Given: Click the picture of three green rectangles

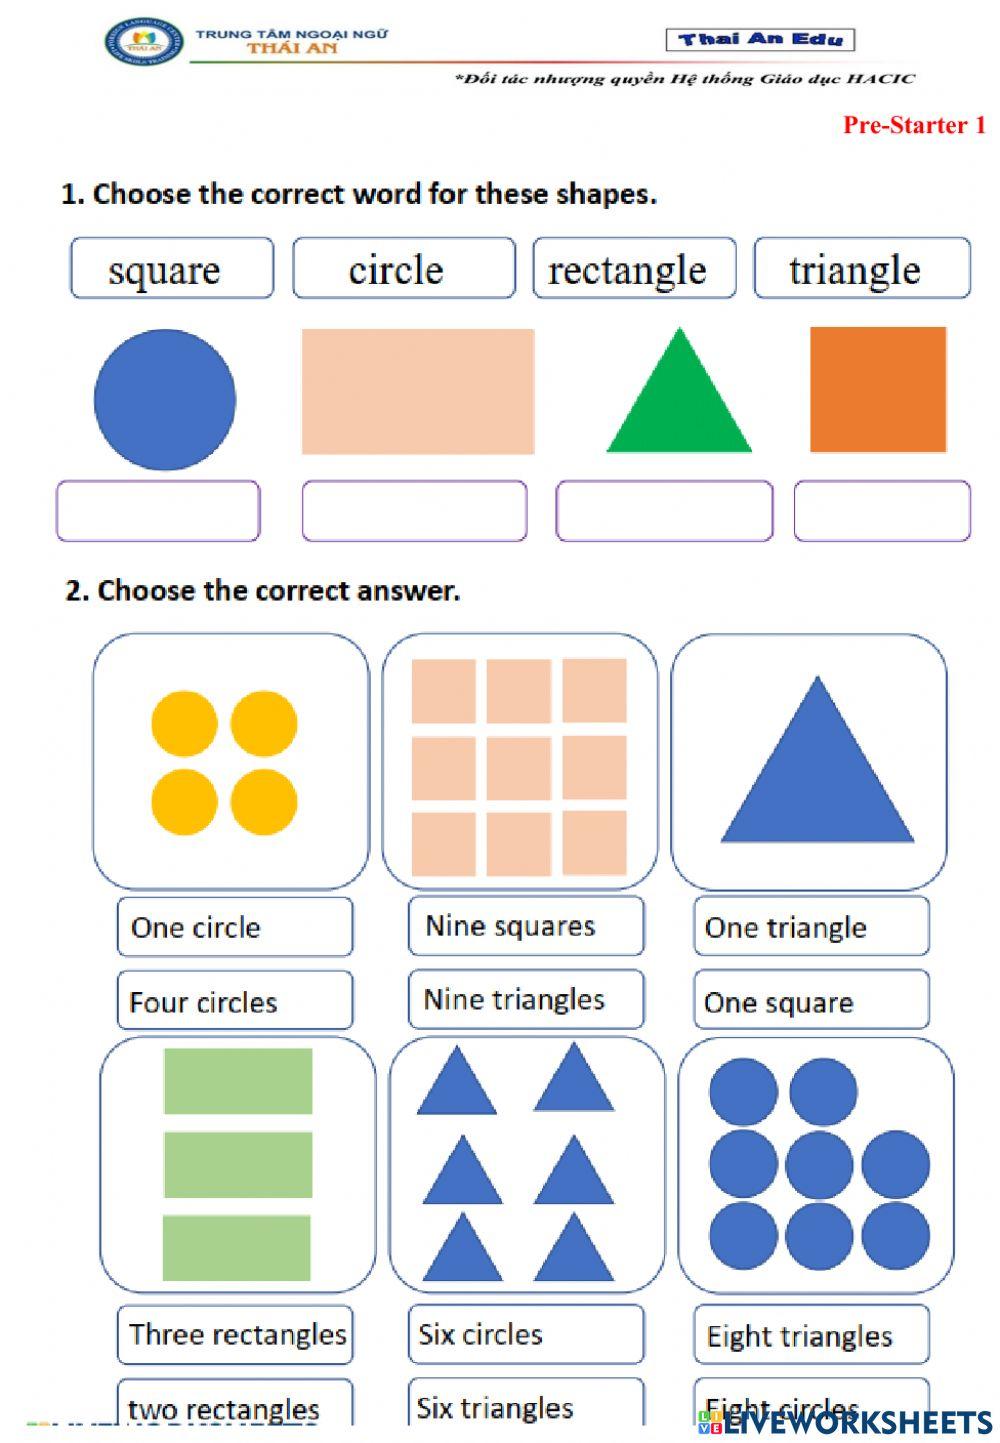Looking at the screenshot, I should tap(238, 1165).
